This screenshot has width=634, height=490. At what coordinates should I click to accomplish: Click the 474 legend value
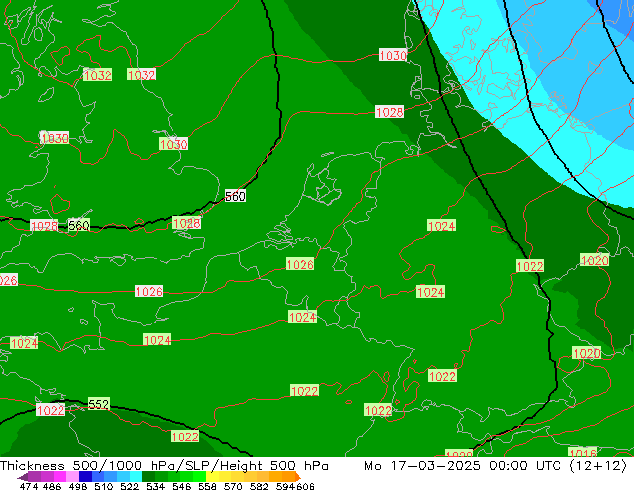[29, 486]
